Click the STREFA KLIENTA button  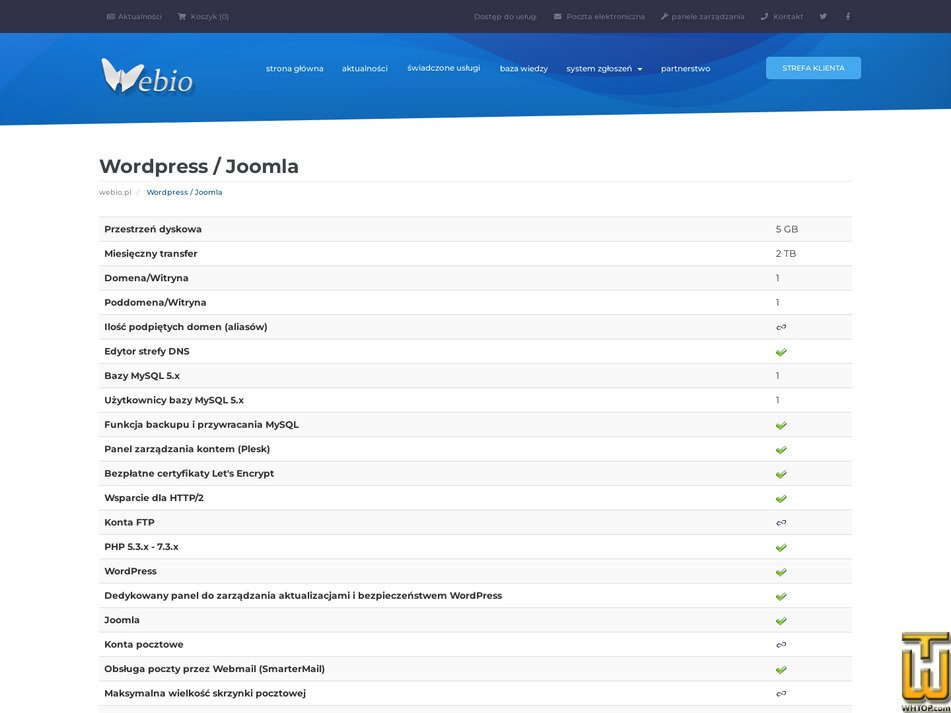[813, 68]
